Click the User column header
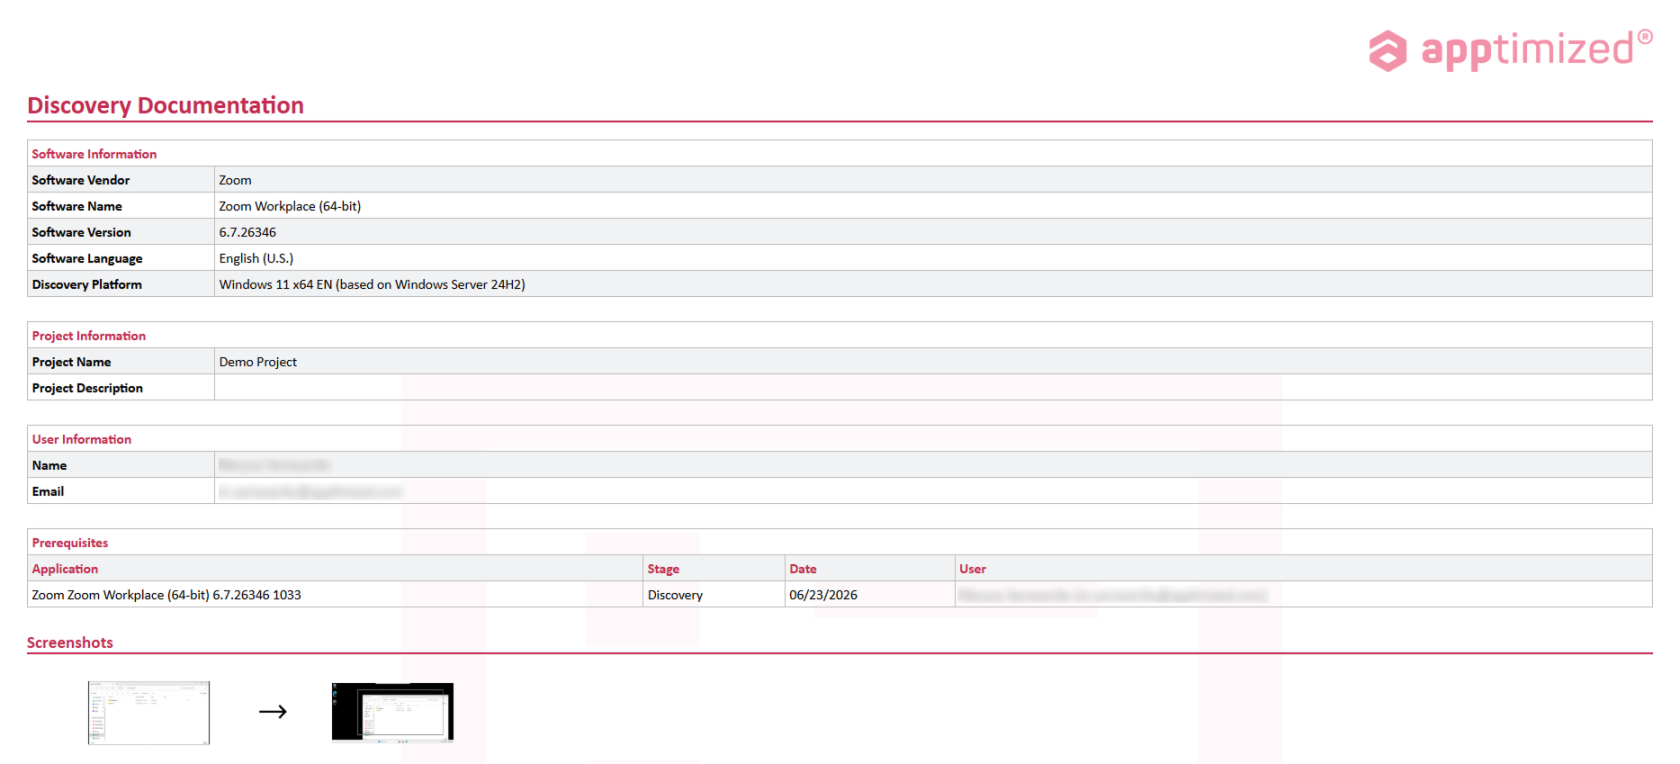 point(973,569)
